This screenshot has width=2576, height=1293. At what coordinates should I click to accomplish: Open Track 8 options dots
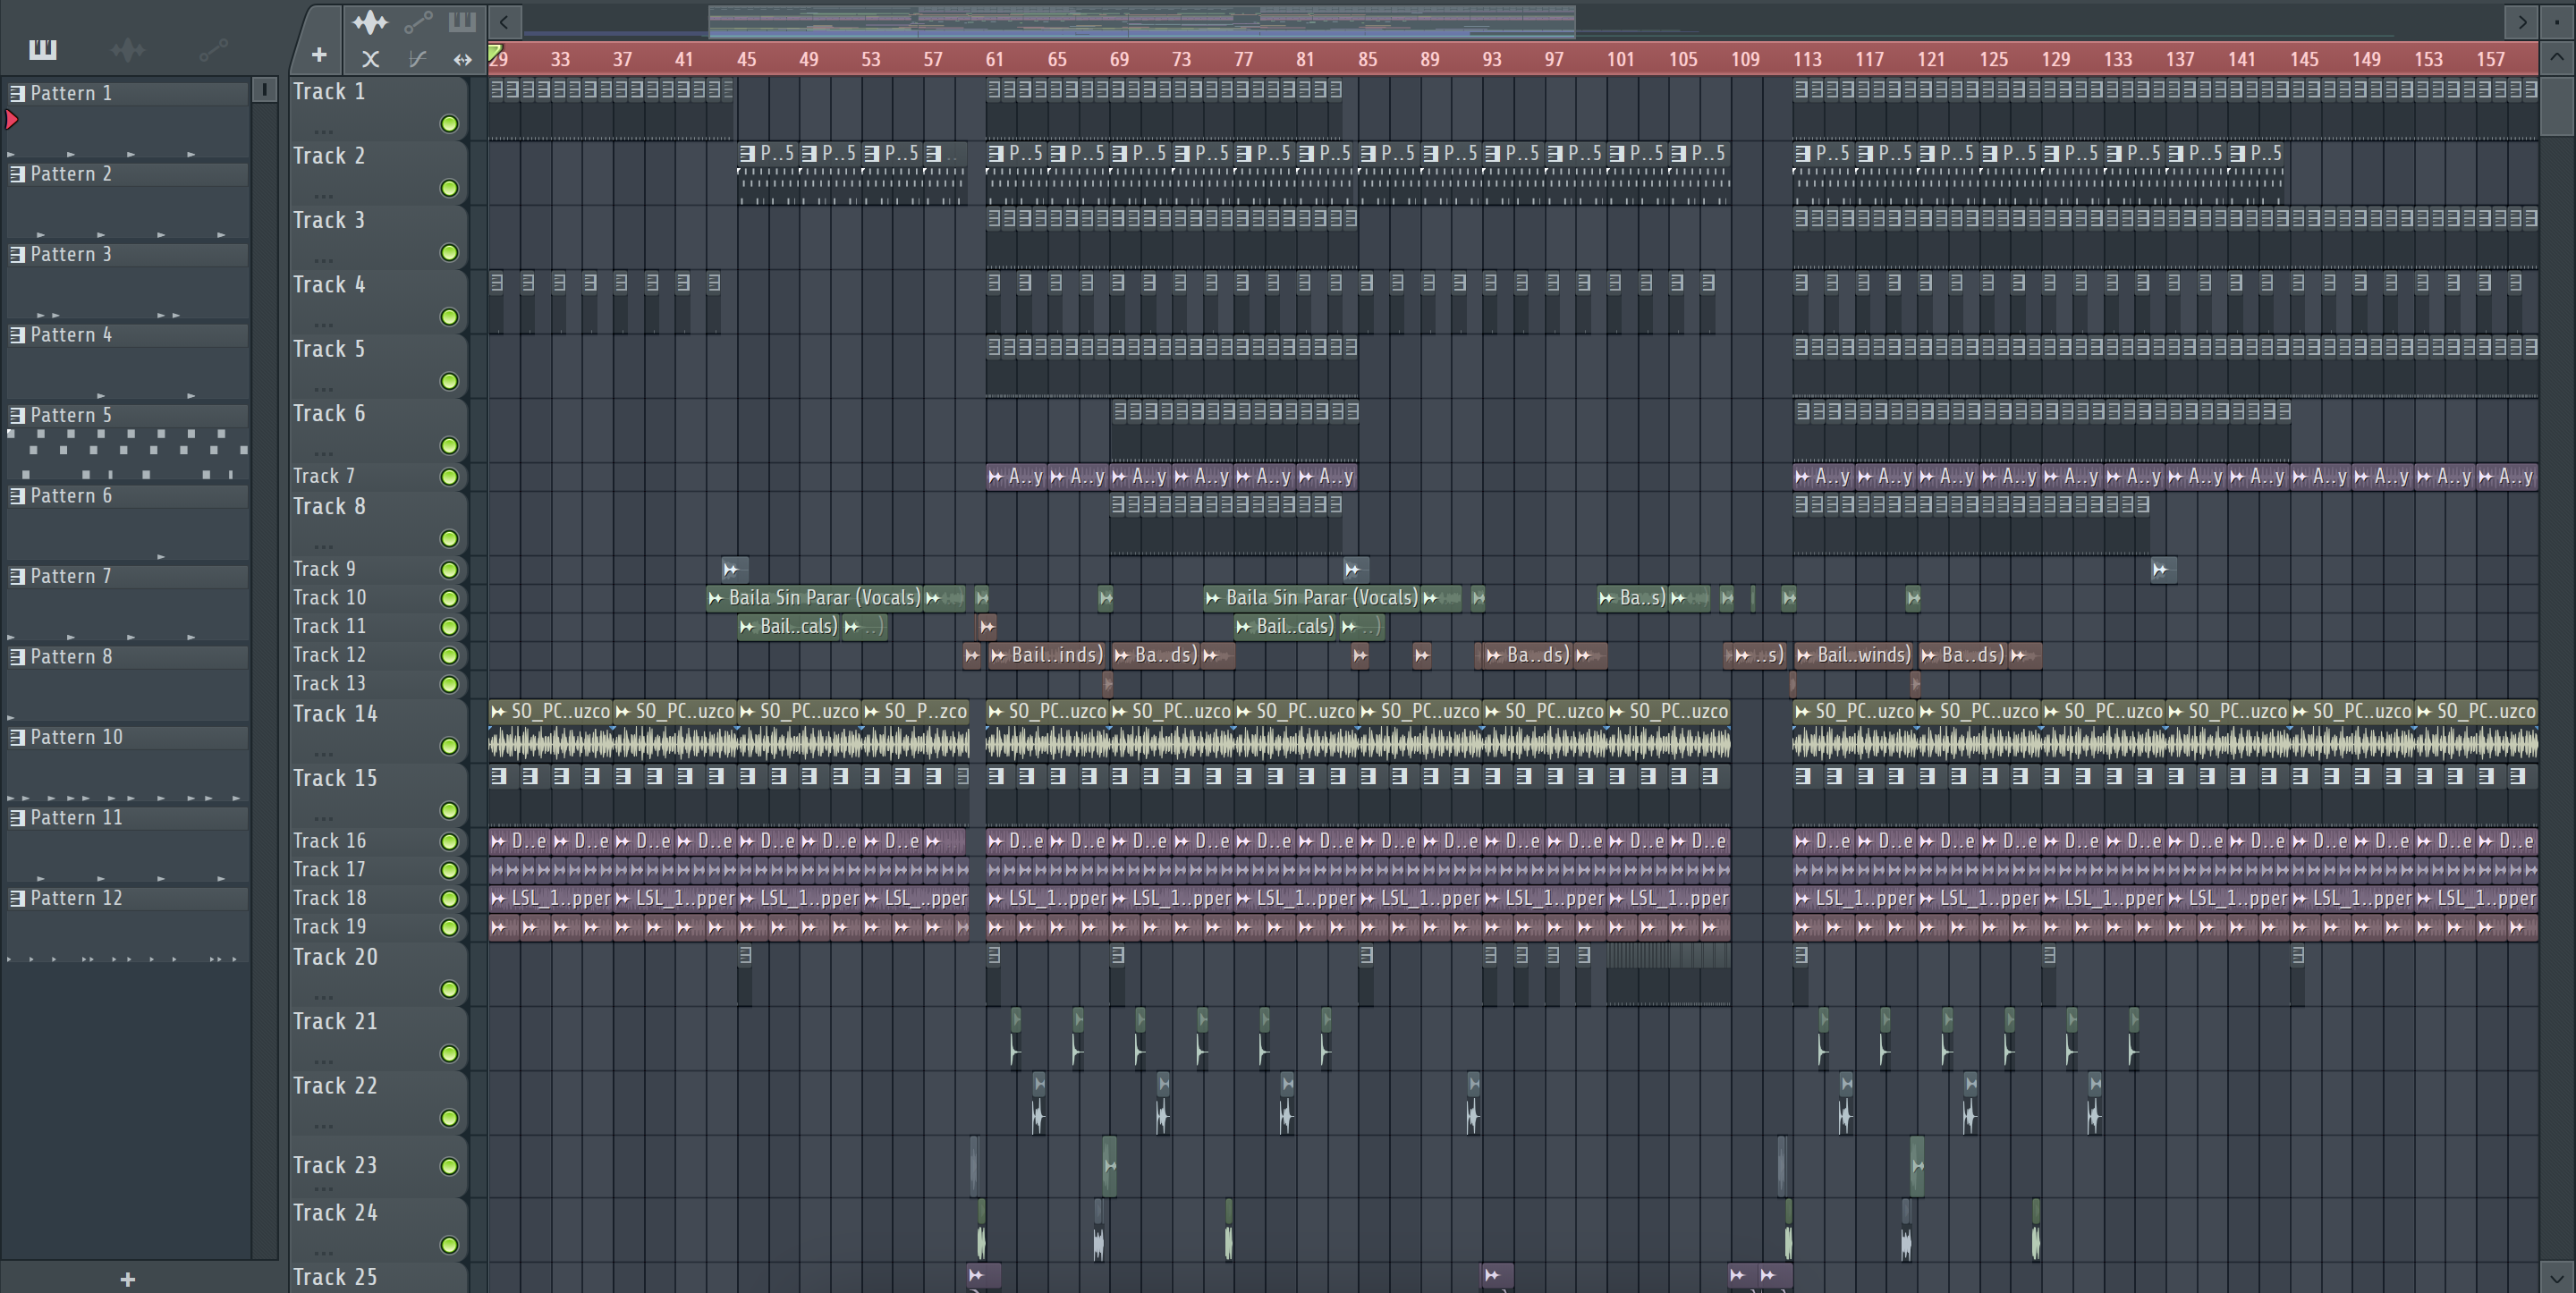(x=322, y=546)
